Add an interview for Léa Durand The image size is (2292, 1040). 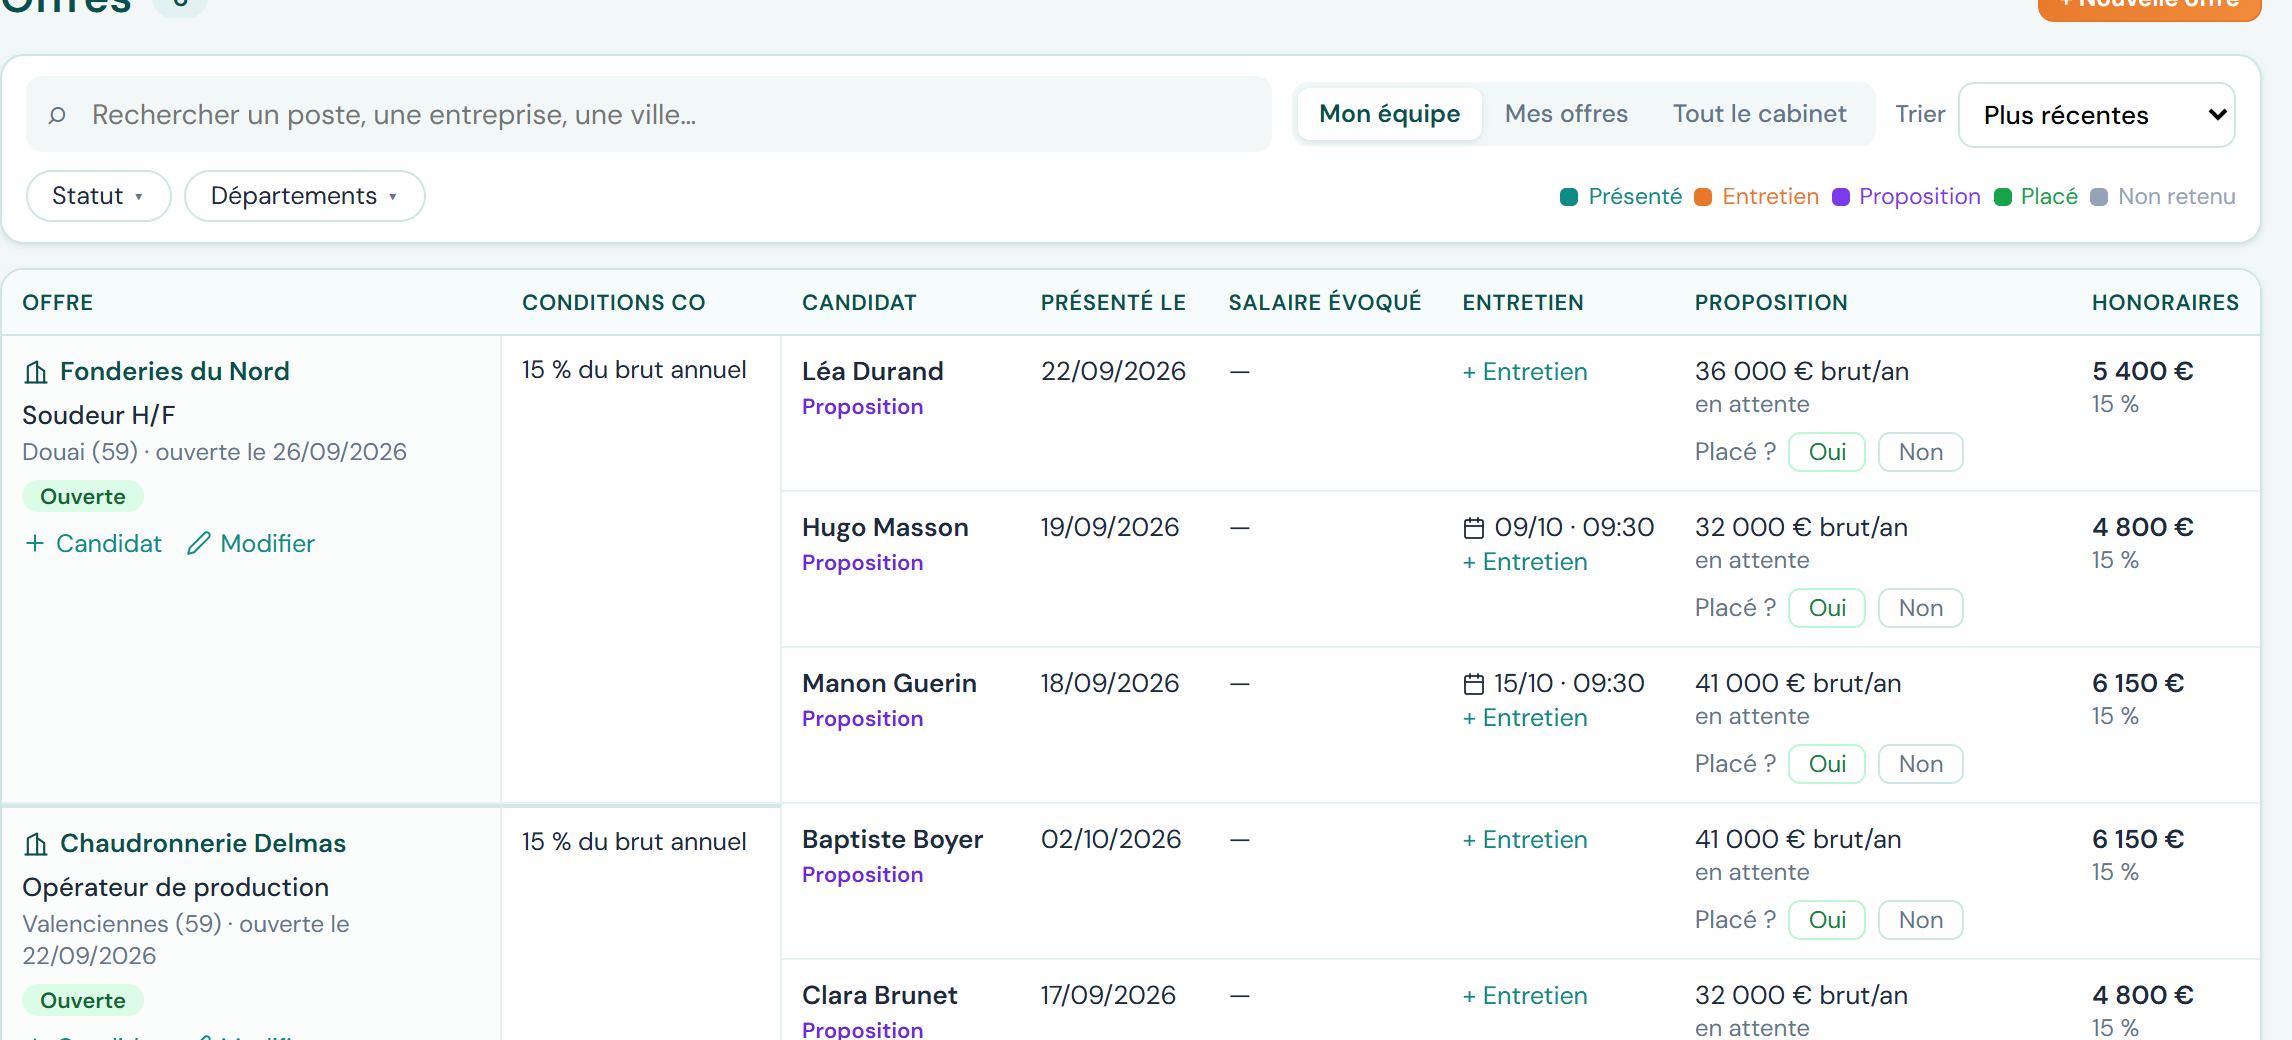(x=1525, y=372)
